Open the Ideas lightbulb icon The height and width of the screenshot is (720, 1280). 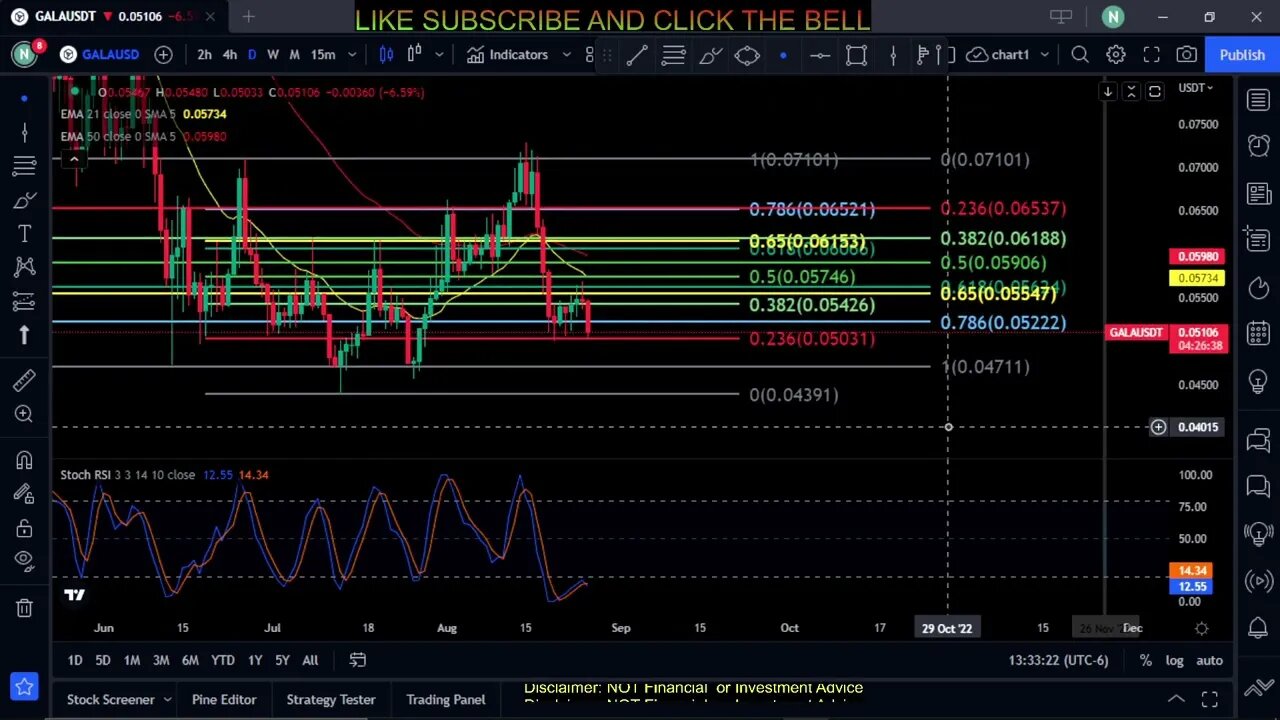pos(1258,382)
